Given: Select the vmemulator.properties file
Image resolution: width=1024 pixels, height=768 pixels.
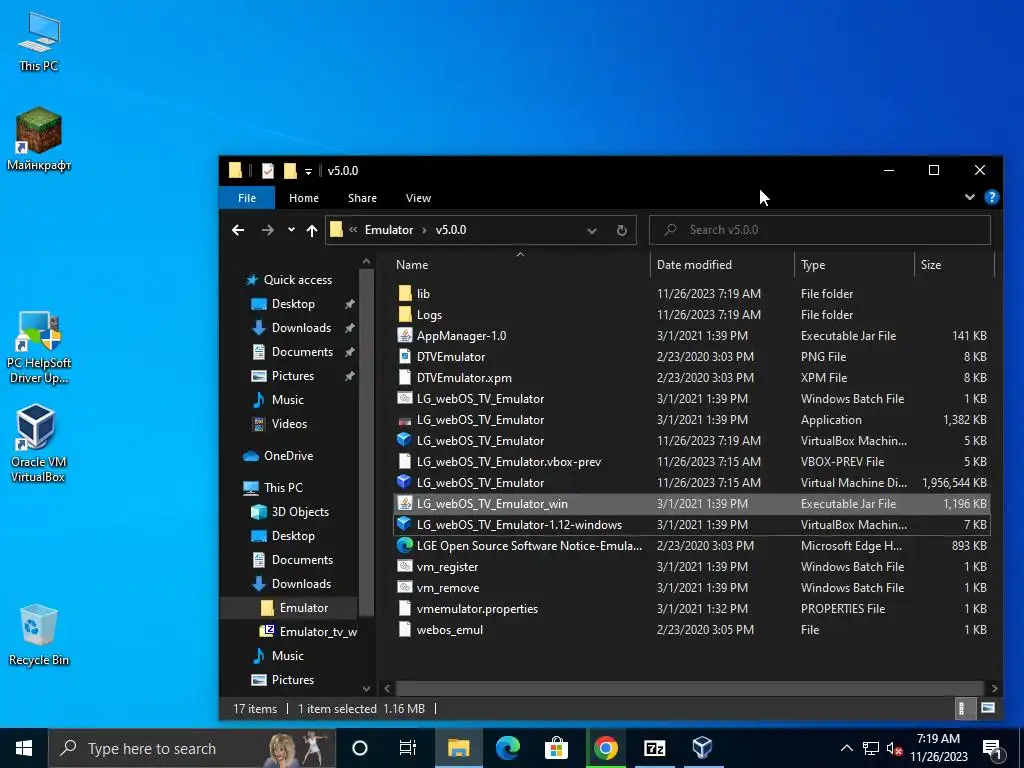Looking at the screenshot, I should pos(692,609).
